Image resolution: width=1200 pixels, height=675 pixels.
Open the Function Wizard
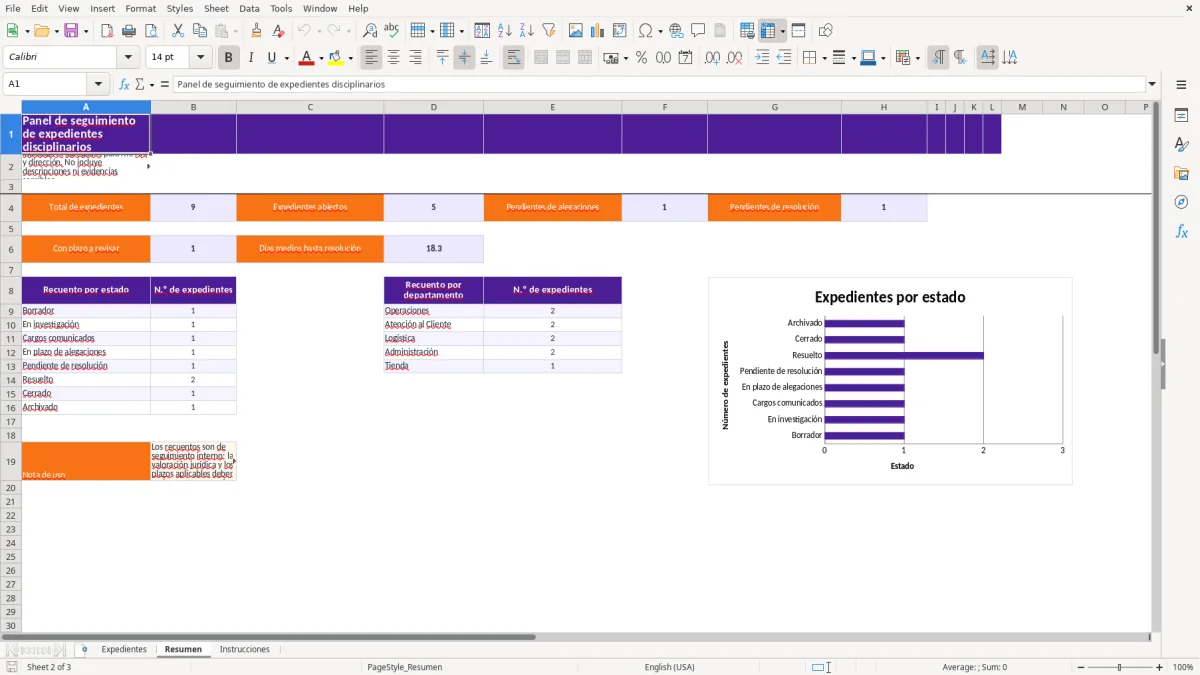pyautogui.click(x=124, y=84)
